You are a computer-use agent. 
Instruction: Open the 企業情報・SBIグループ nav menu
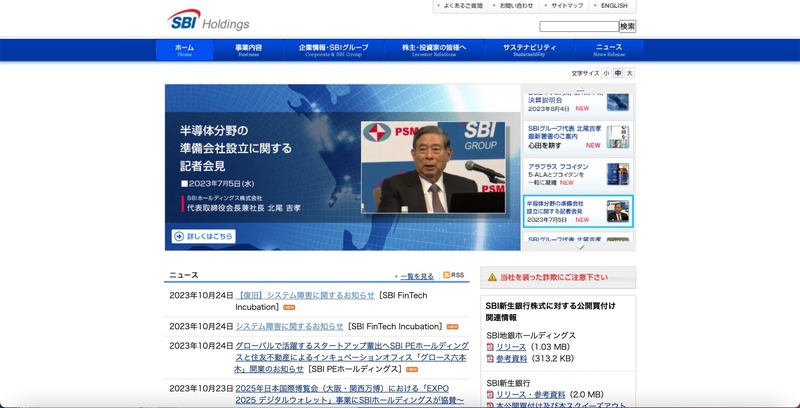point(333,50)
